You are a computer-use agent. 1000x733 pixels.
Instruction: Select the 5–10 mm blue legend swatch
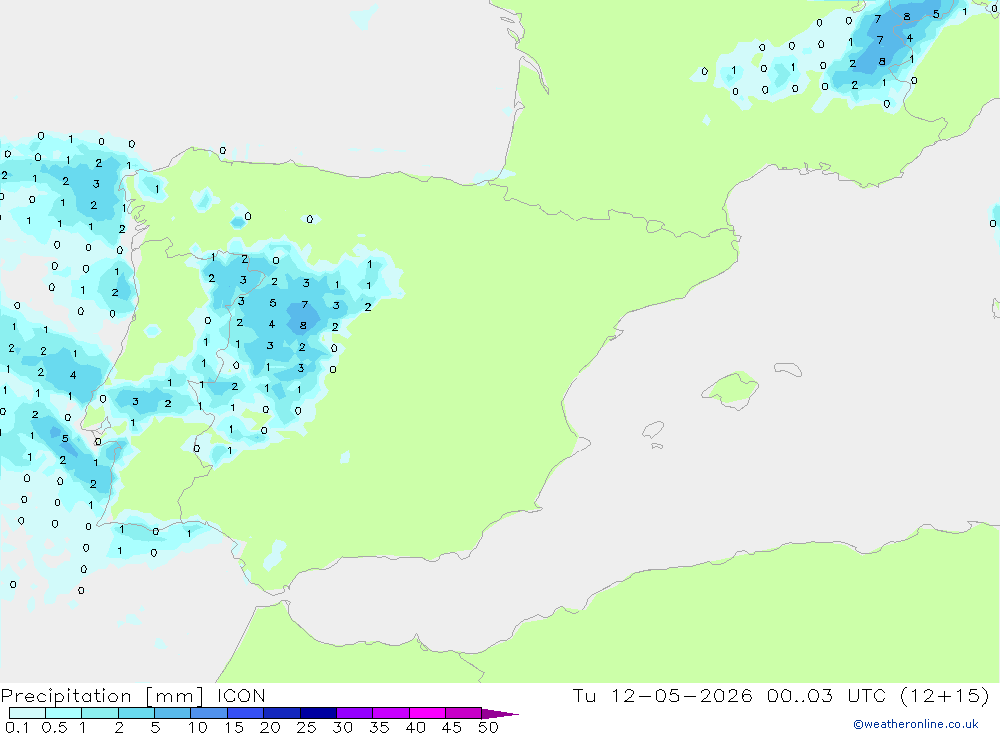point(172,713)
